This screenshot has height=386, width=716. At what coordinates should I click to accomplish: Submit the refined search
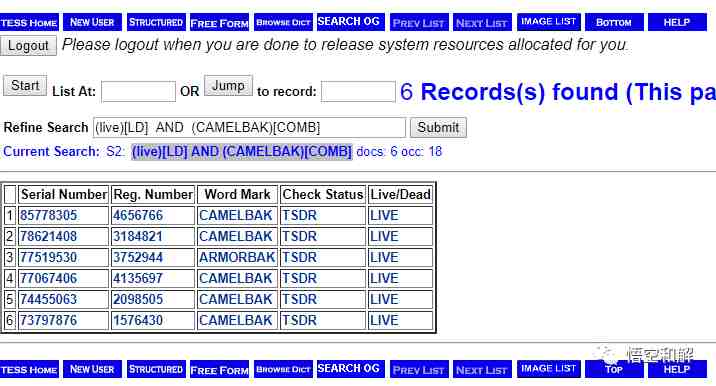tap(438, 127)
